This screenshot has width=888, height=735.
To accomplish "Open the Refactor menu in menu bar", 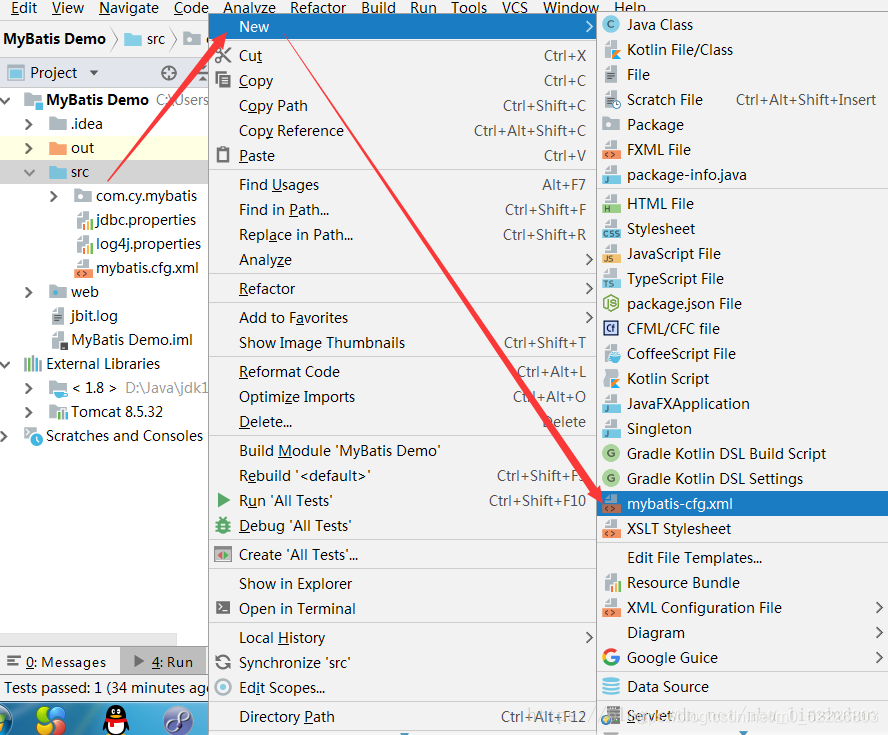I will click(318, 8).
